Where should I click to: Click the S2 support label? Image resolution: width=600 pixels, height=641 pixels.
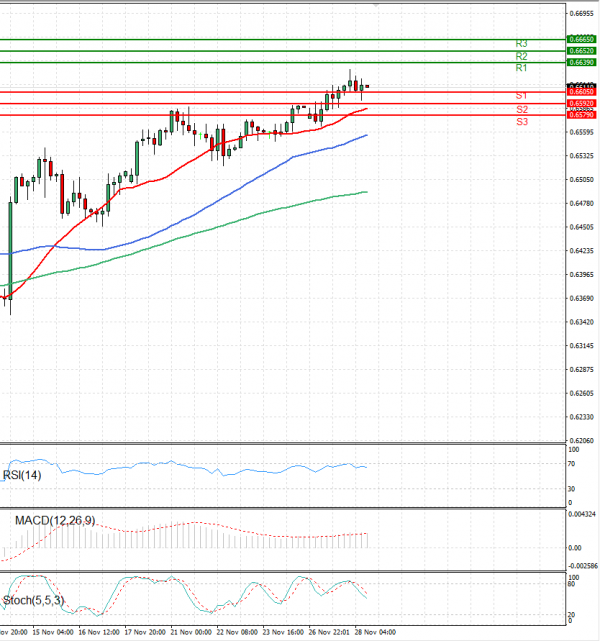click(522, 109)
